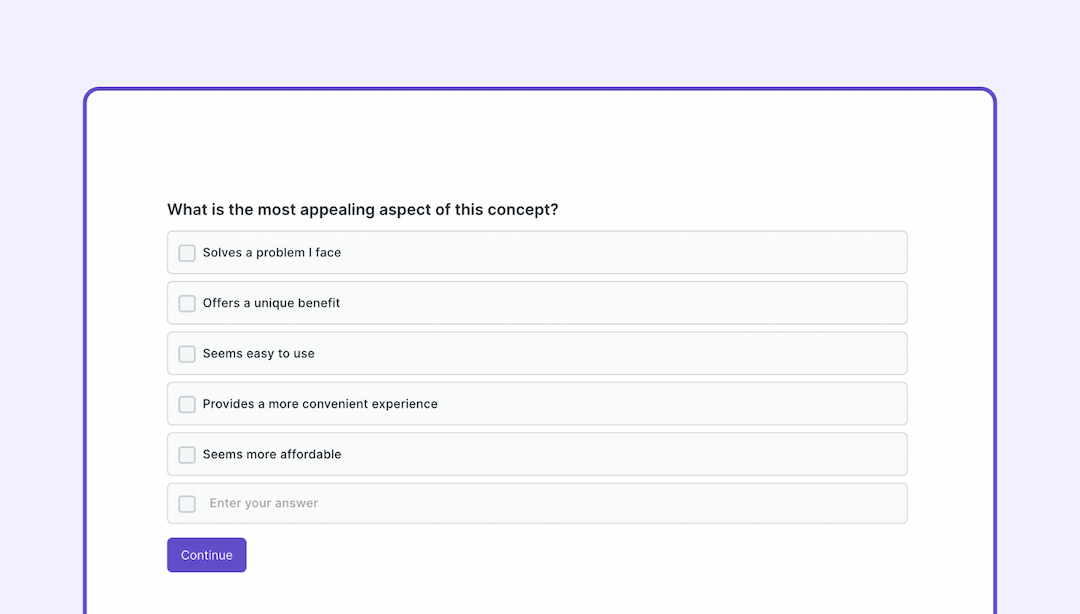Check the 'Solves a problem I face' checkbox
The width and height of the screenshot is (1080, 614).
[187, 252]
